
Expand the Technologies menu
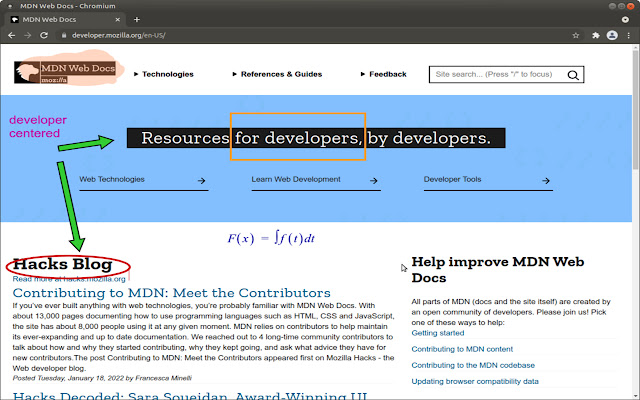click(164, 74)
